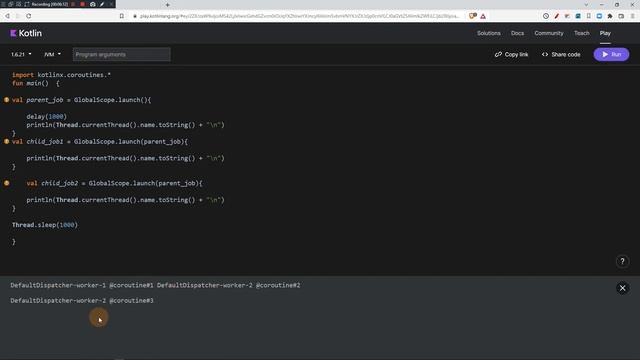Image resolution: width=640 pixels, height=360 pixels.
Task: Open the puzzle-piece extensions menu
Action: click(610, 16)
